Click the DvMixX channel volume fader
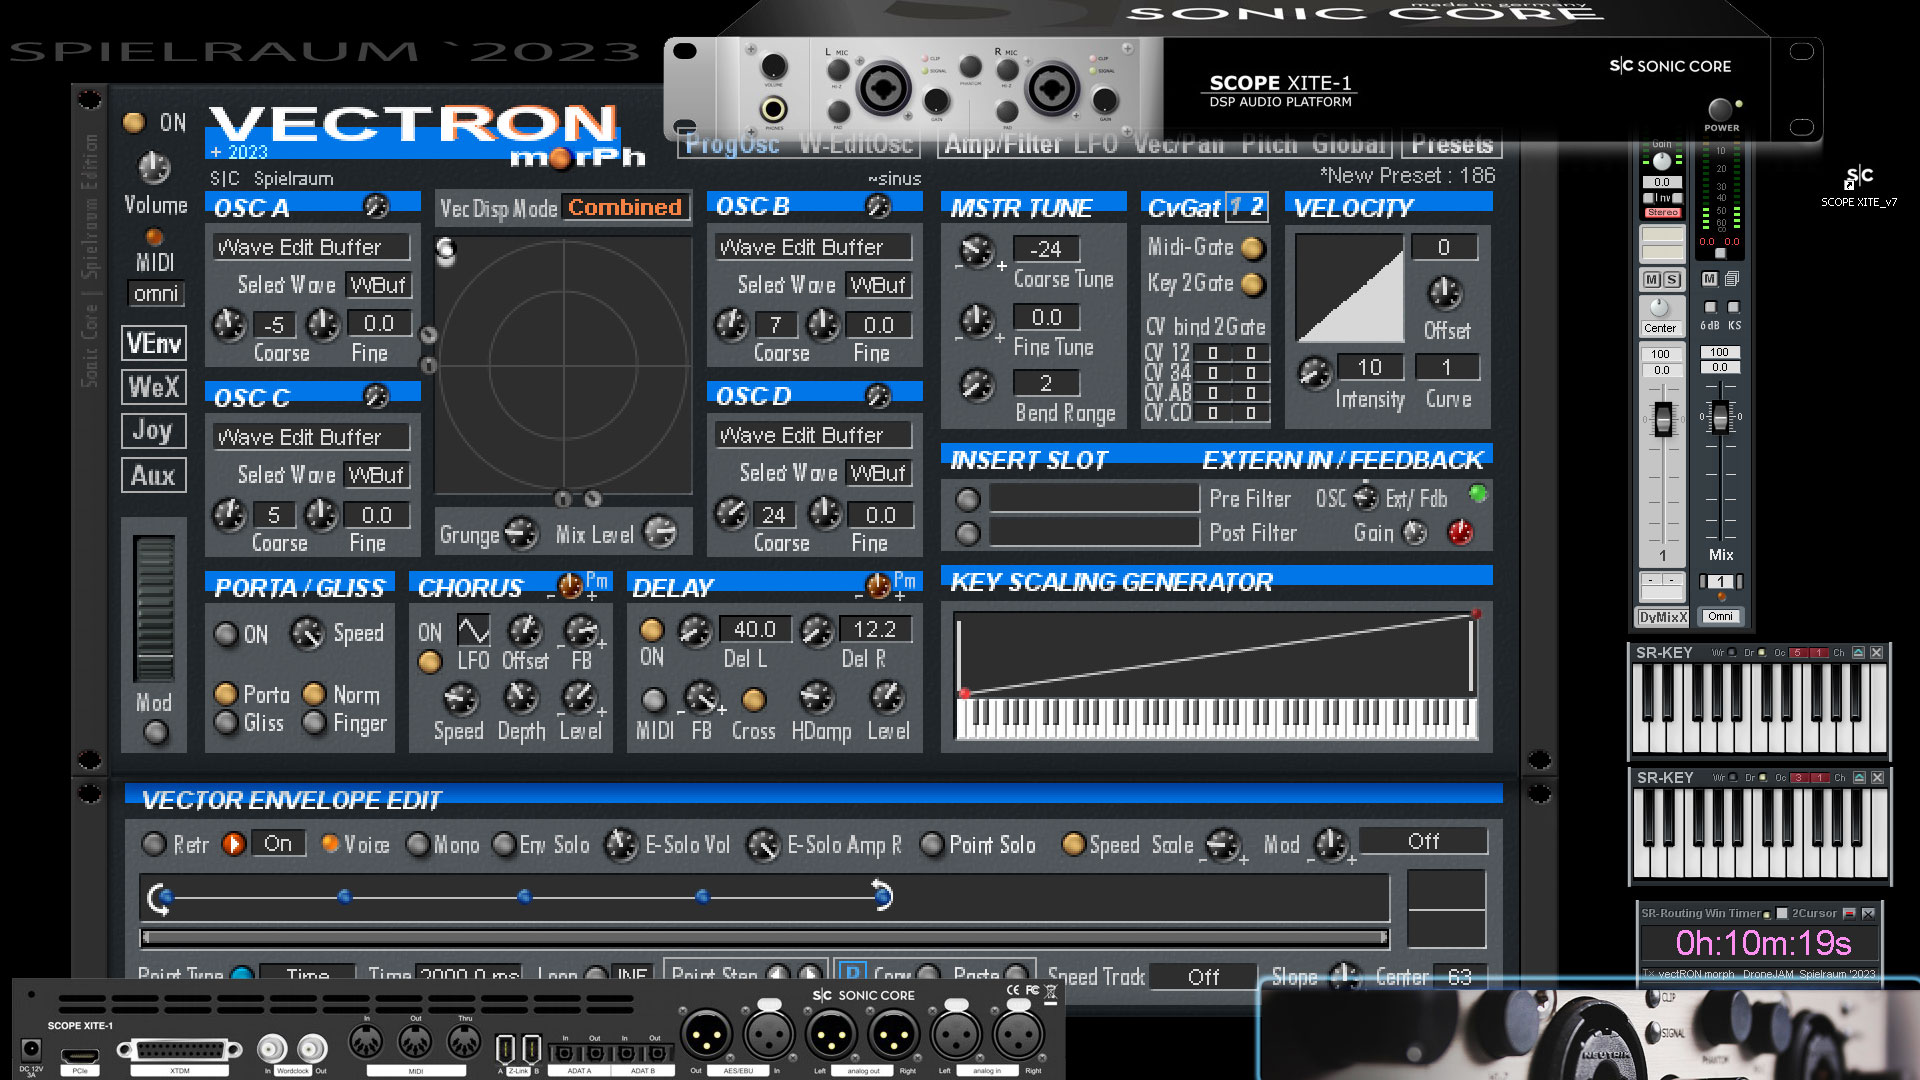This screenshot has height=1080, width=1920. point(1663,419)
